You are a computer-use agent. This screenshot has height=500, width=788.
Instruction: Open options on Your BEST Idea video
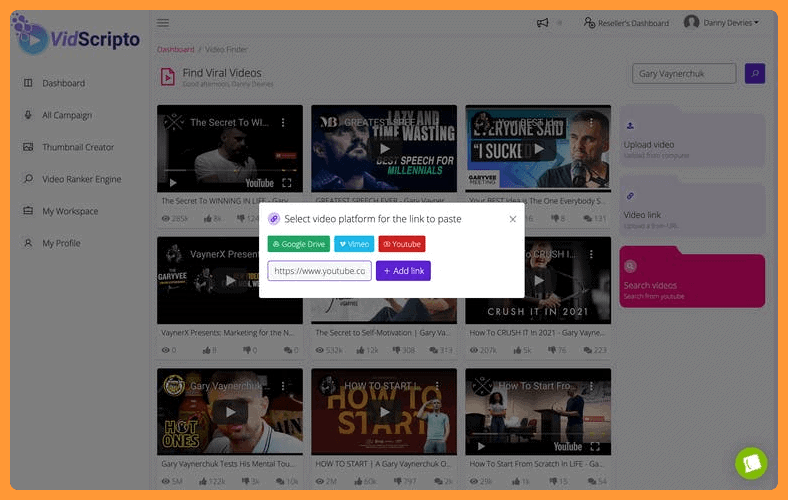[592, 122]
